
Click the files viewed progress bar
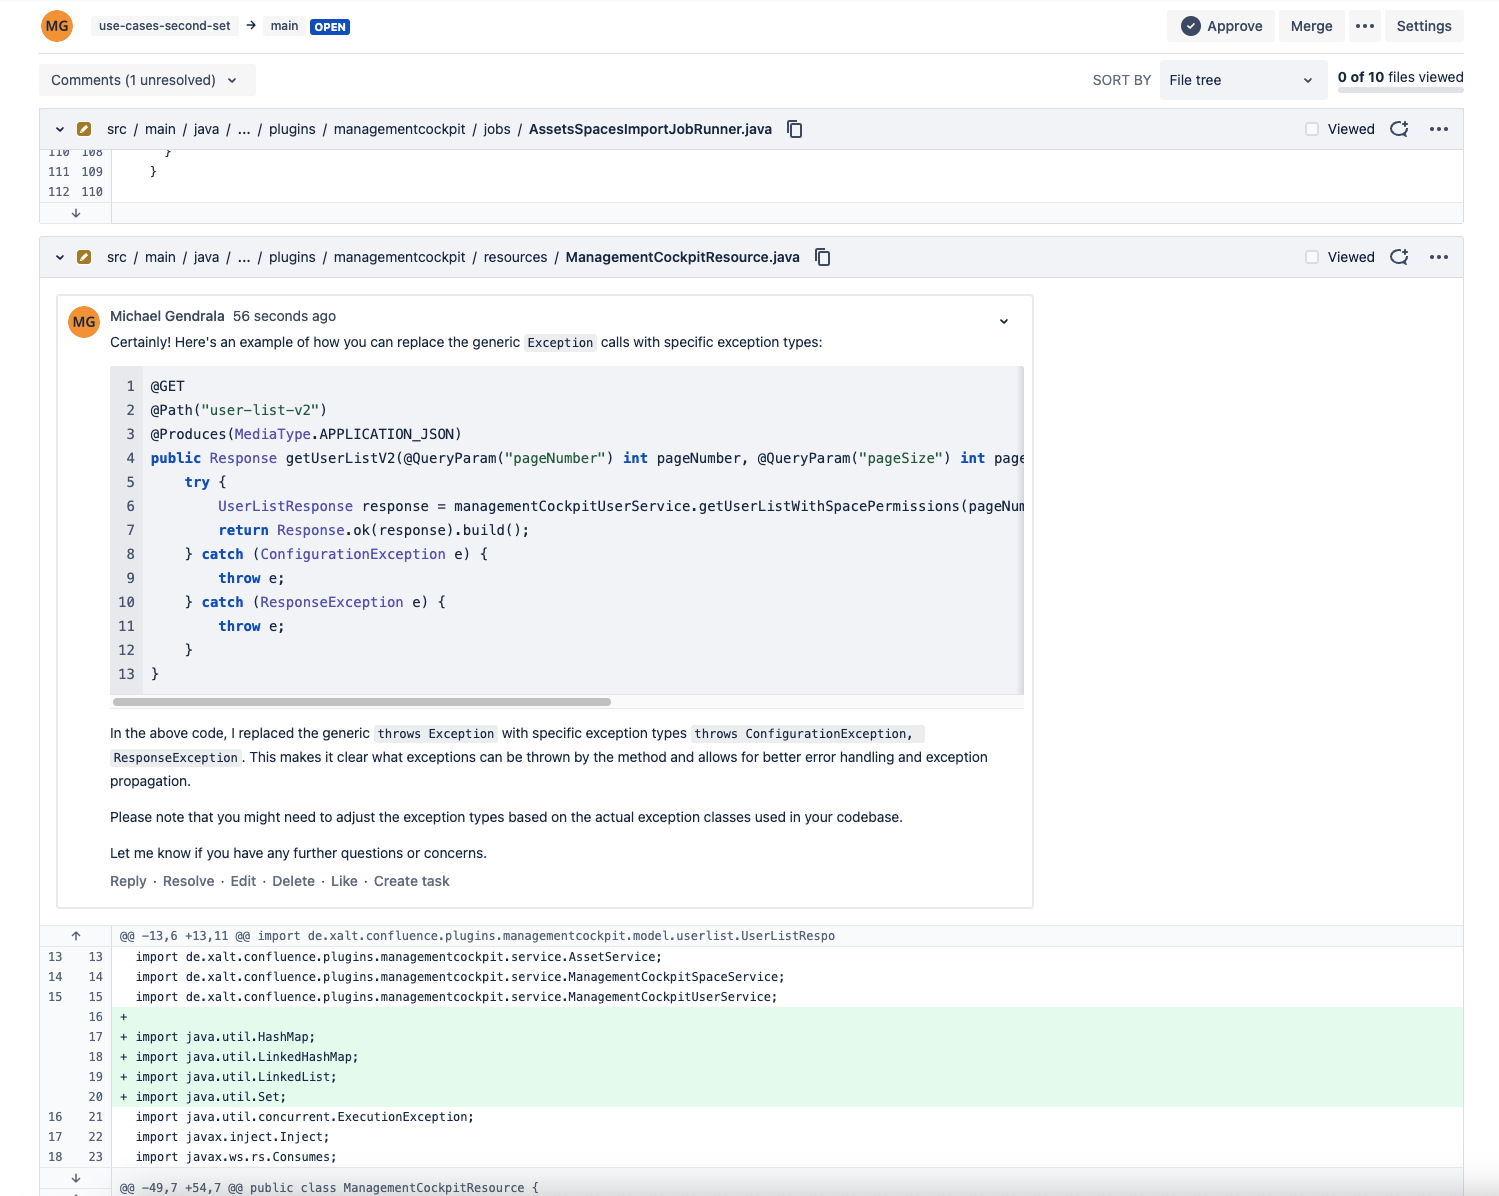coord(1400,91)
